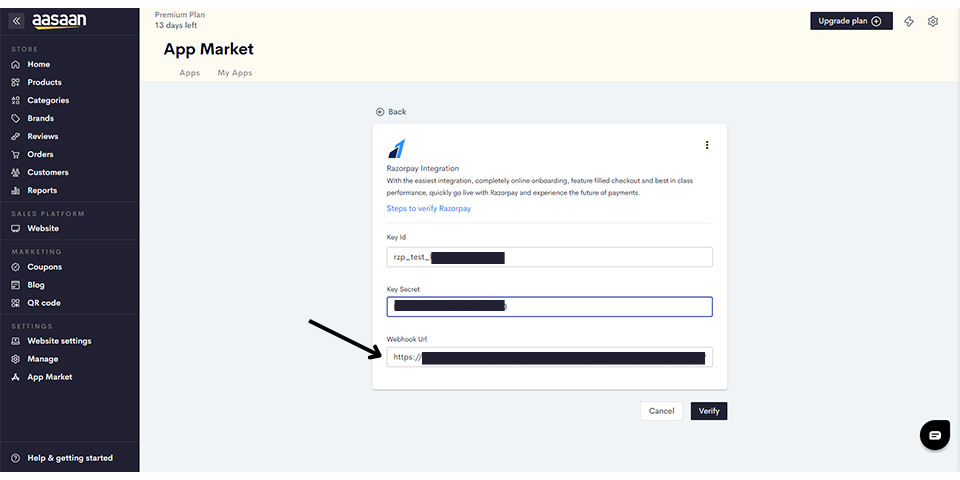Navigate to Products in sidebar
This screenshot has width=960, height=480.
pyautogui.click(x=44, y=82)
